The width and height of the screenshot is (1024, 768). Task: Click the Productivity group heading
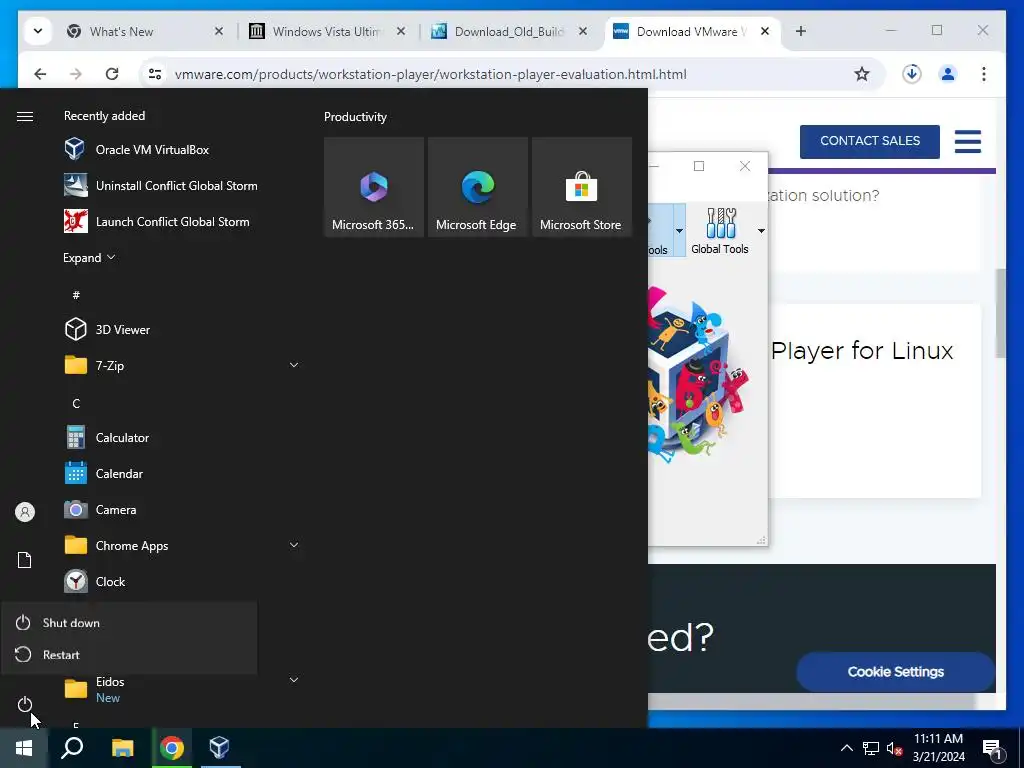click(x=355, y=117)
